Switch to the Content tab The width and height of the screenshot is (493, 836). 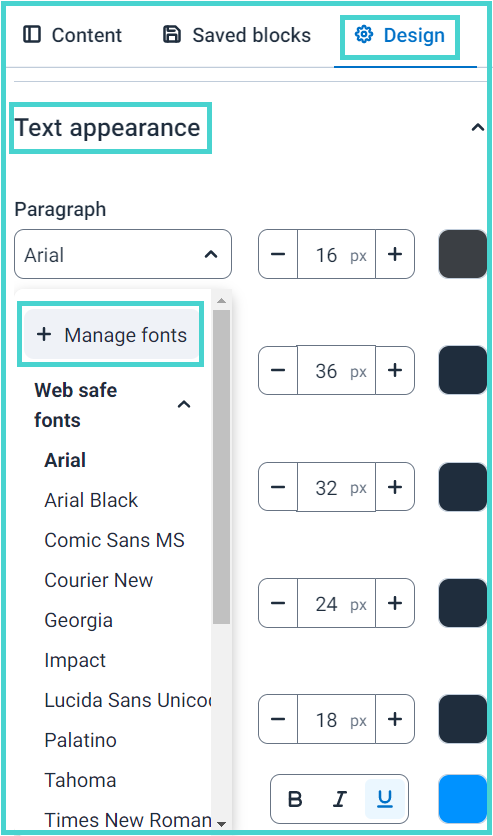click(72, 35)
